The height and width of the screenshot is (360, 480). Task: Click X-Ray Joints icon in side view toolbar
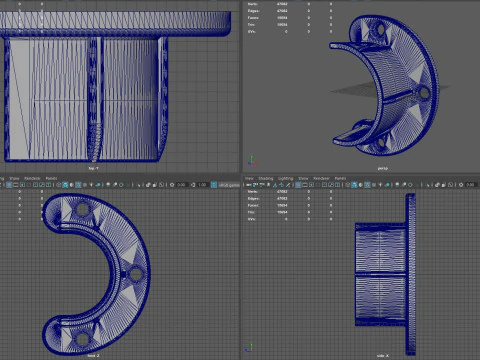click(450, 185)
